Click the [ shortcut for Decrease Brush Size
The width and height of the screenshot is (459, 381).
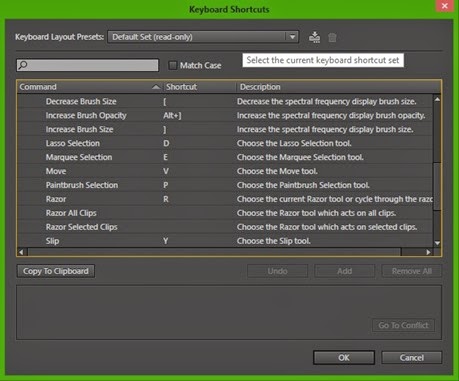165,102
